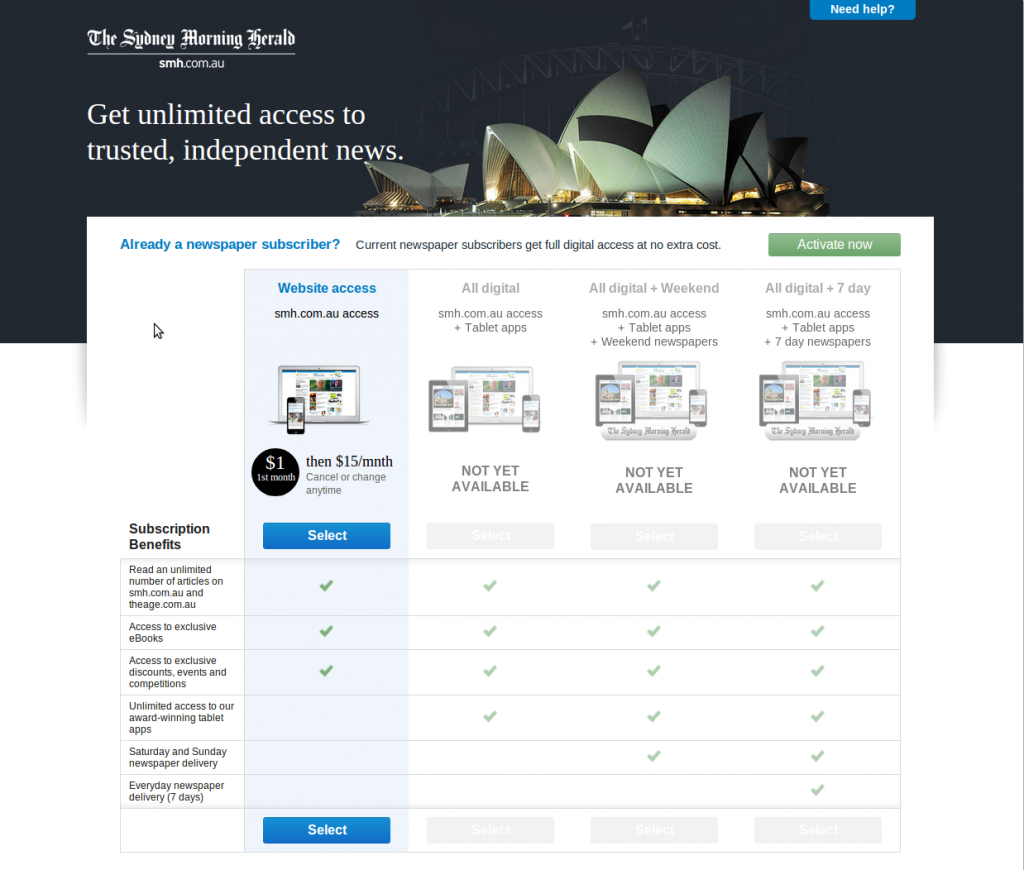Click 'Unlimited access to our award-winning tablet apps' label
This screenshot has height=870, width=1024.
click(181, 717)
